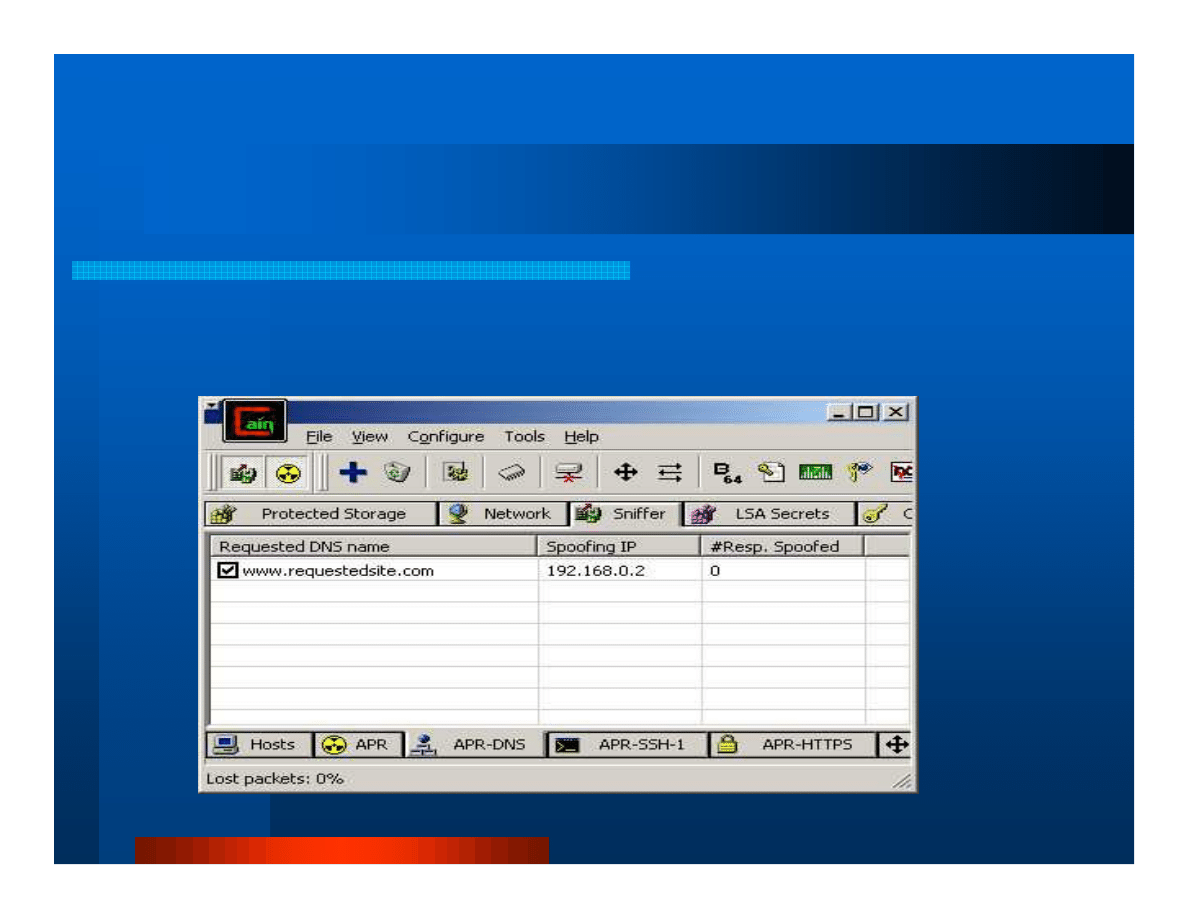Screen dimensions: 1188x918
Task: Click the Spoofing IP column header
Action: [x=591, y=546]
